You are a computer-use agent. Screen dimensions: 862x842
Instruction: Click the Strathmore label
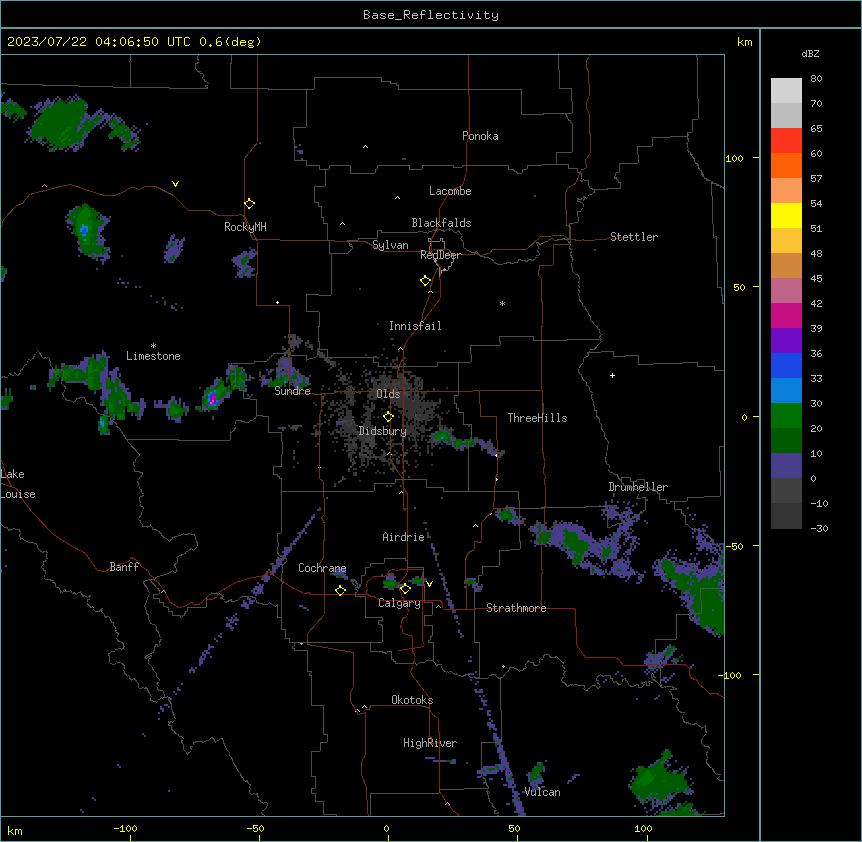click(516, 608)
